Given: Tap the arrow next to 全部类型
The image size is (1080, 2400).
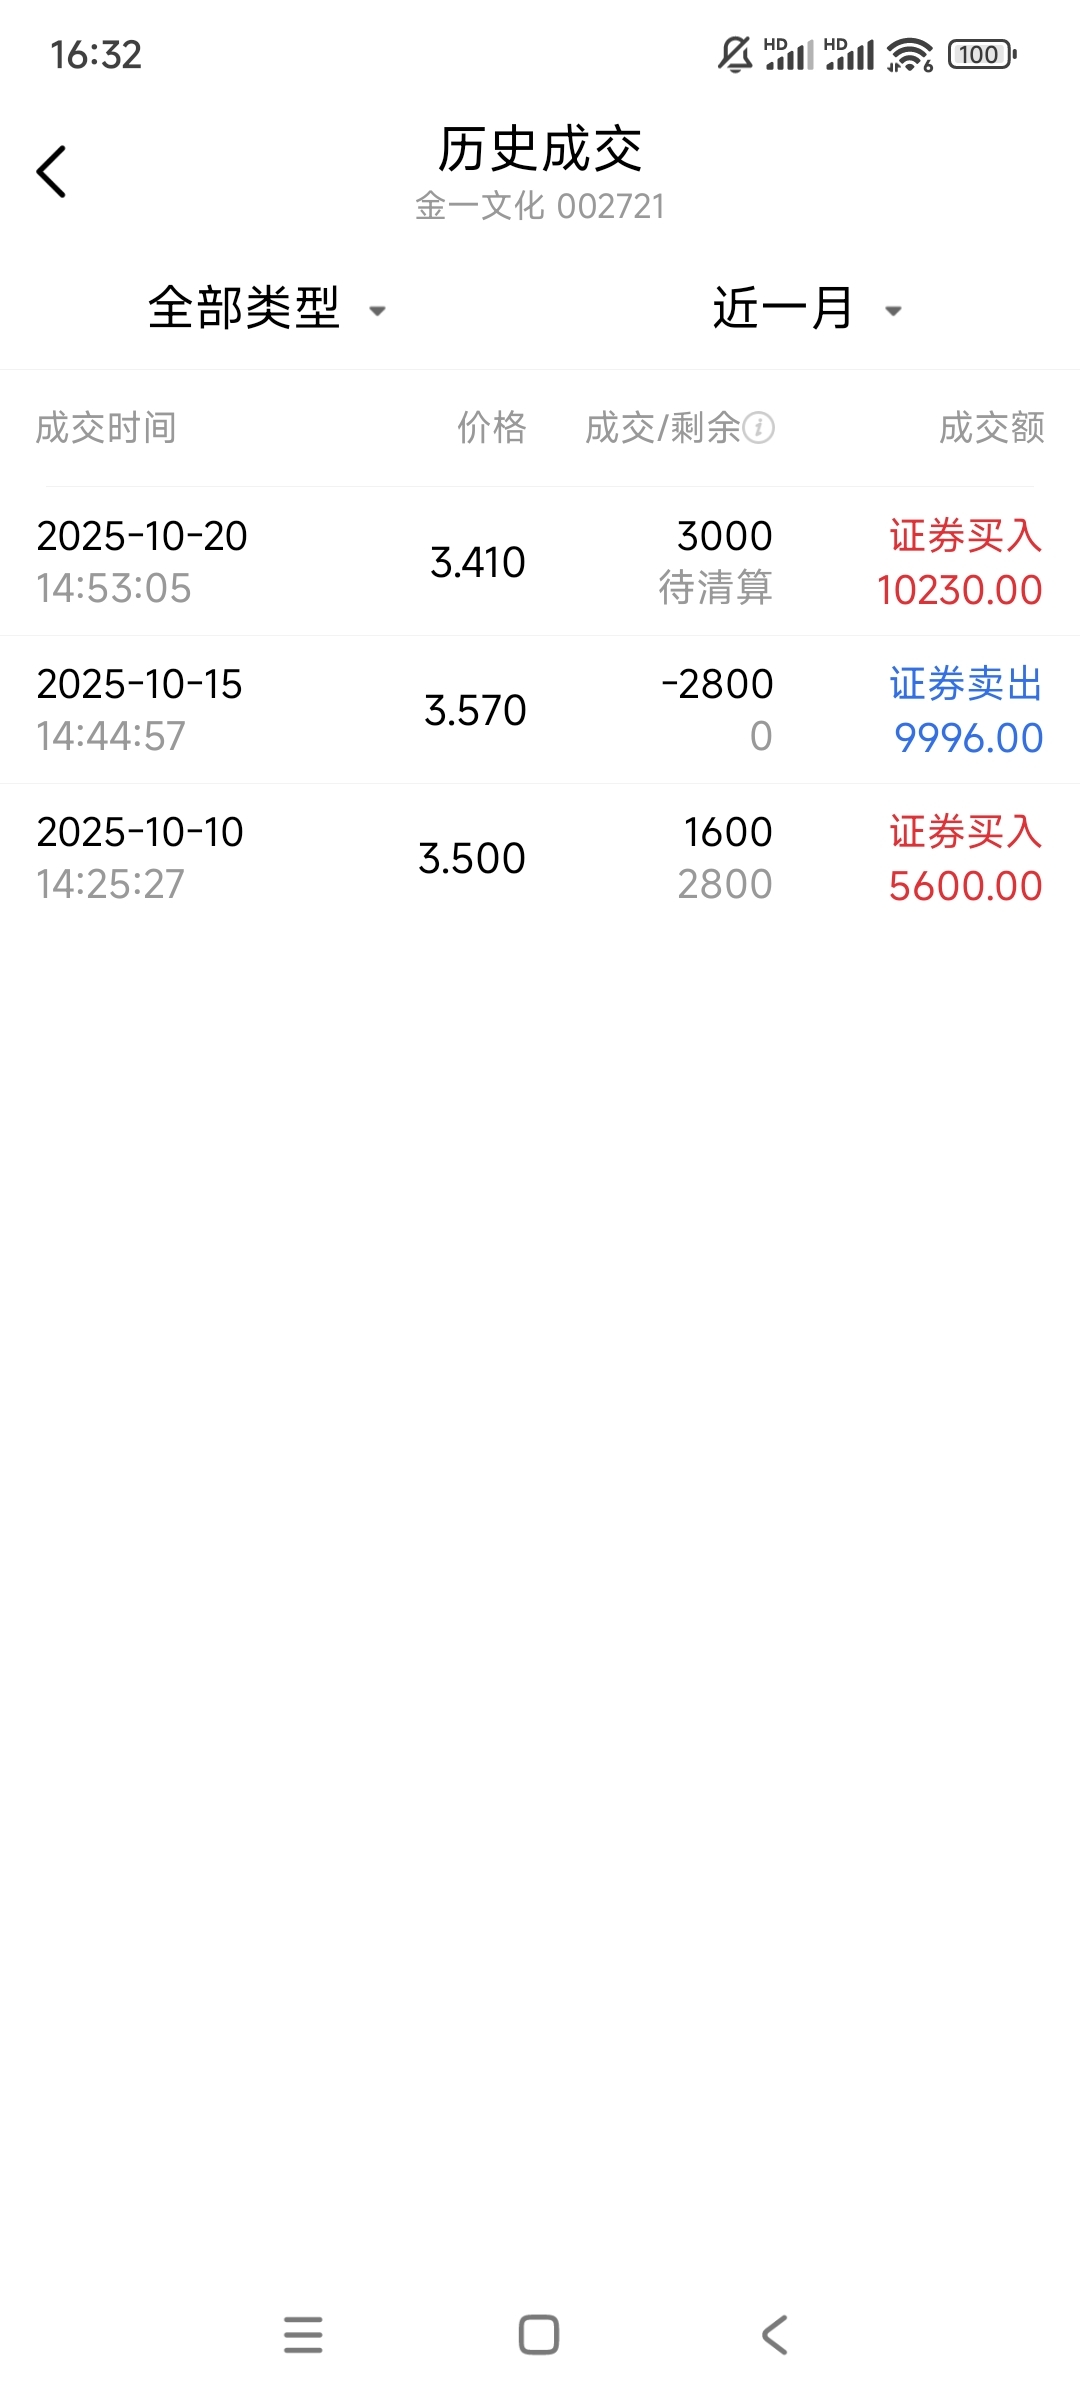Looking at the screenshot, I should coord(378,311).
